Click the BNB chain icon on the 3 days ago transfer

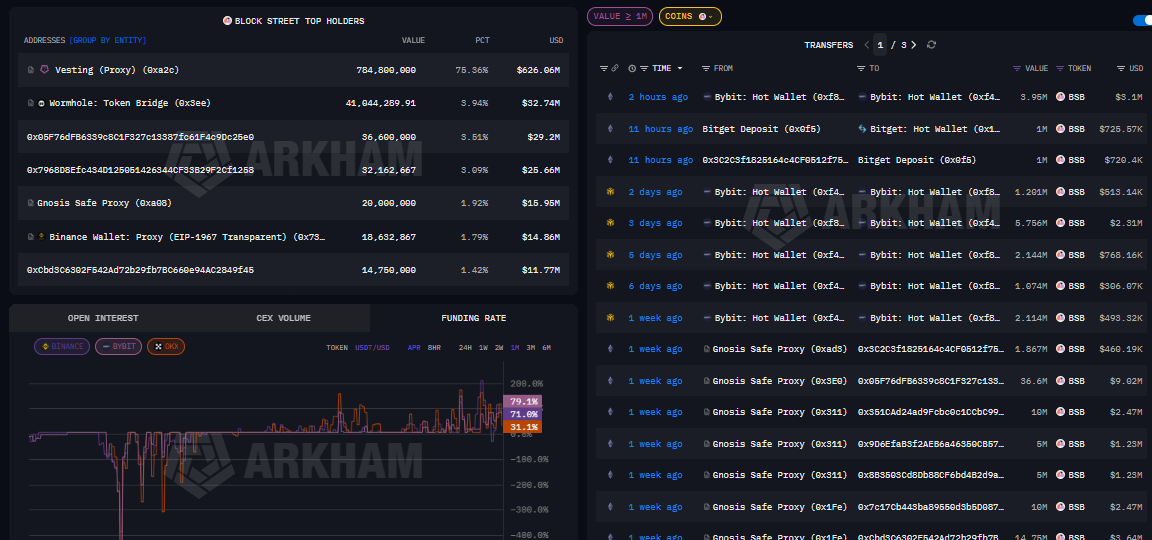609,223
